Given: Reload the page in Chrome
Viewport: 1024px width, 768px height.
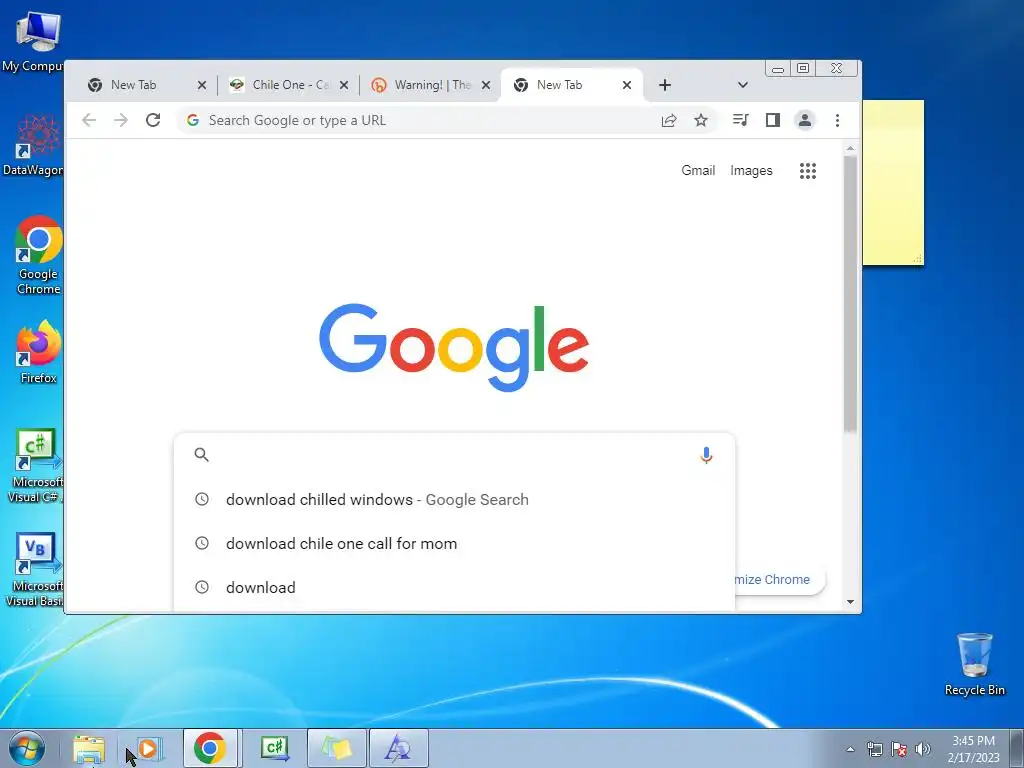Looking at the screenshot, I should [x=153, y=120].
